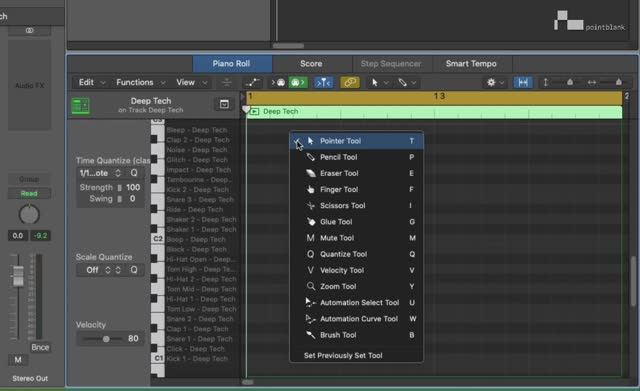640x391 pixels.
Task: Click the green drum region icon
Action: [81, 106]
